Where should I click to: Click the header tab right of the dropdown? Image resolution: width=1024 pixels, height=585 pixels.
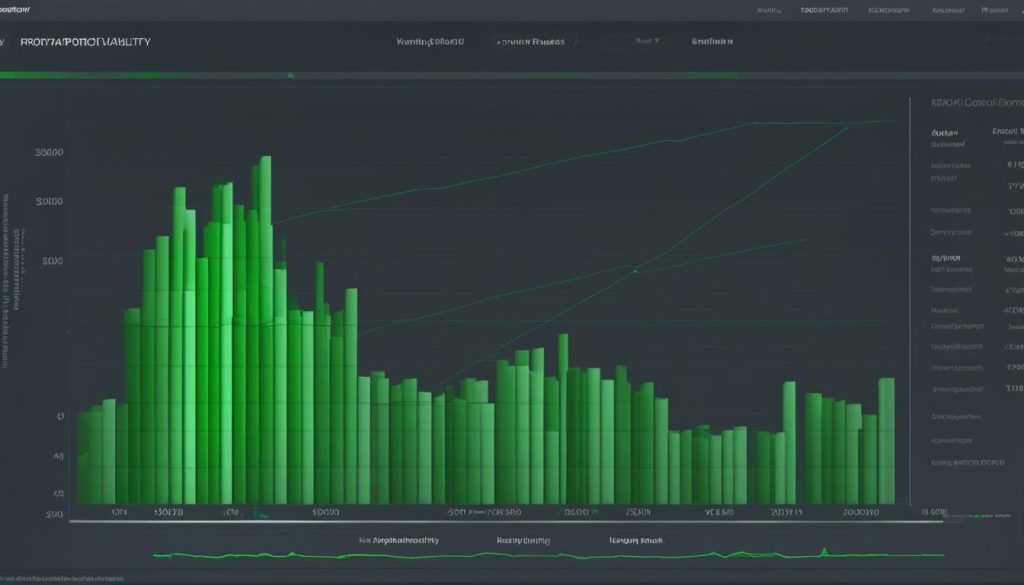712,43
